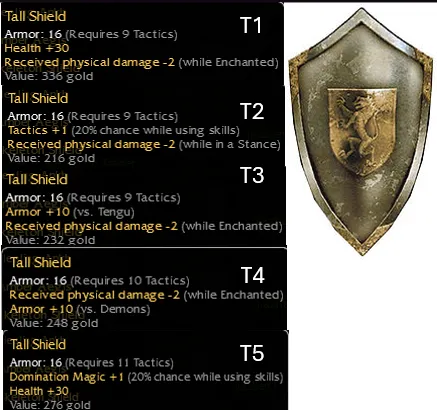Click 'while in a Stance' damage line

pos(144,144)
